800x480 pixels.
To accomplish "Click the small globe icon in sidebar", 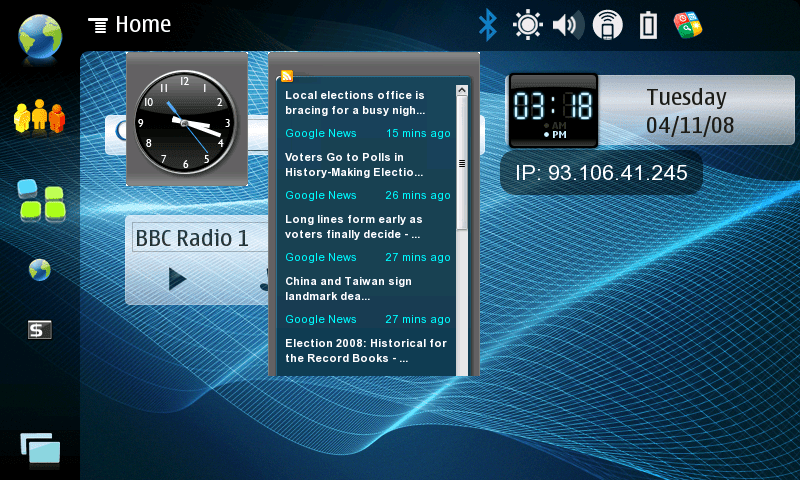I will 40,270.
